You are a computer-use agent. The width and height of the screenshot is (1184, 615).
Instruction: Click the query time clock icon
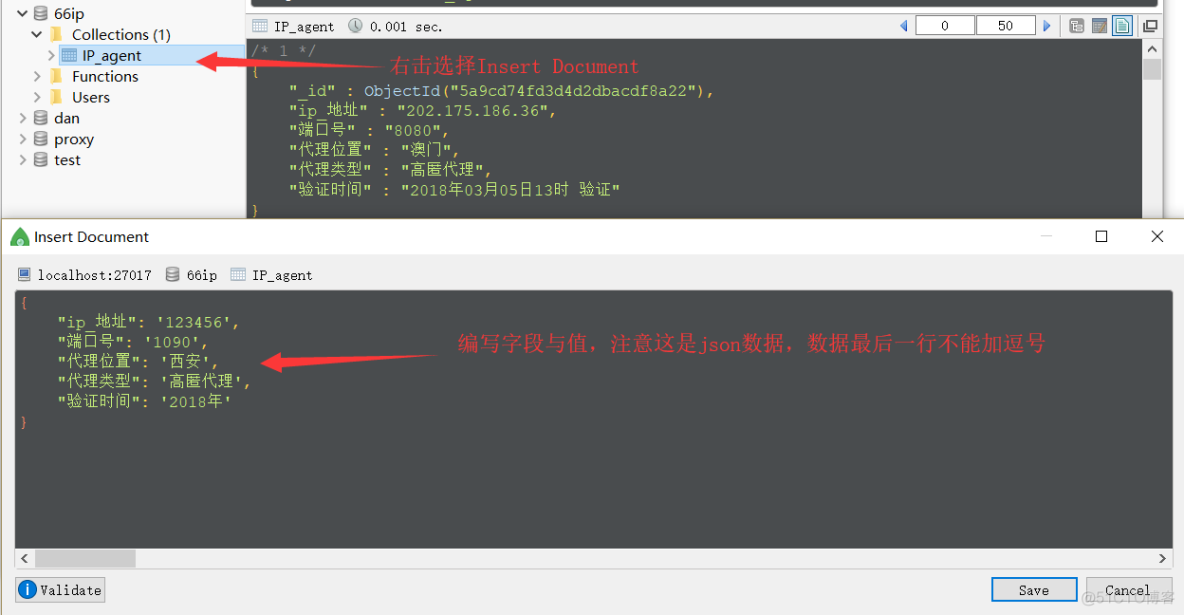click(x=355, y=26)
